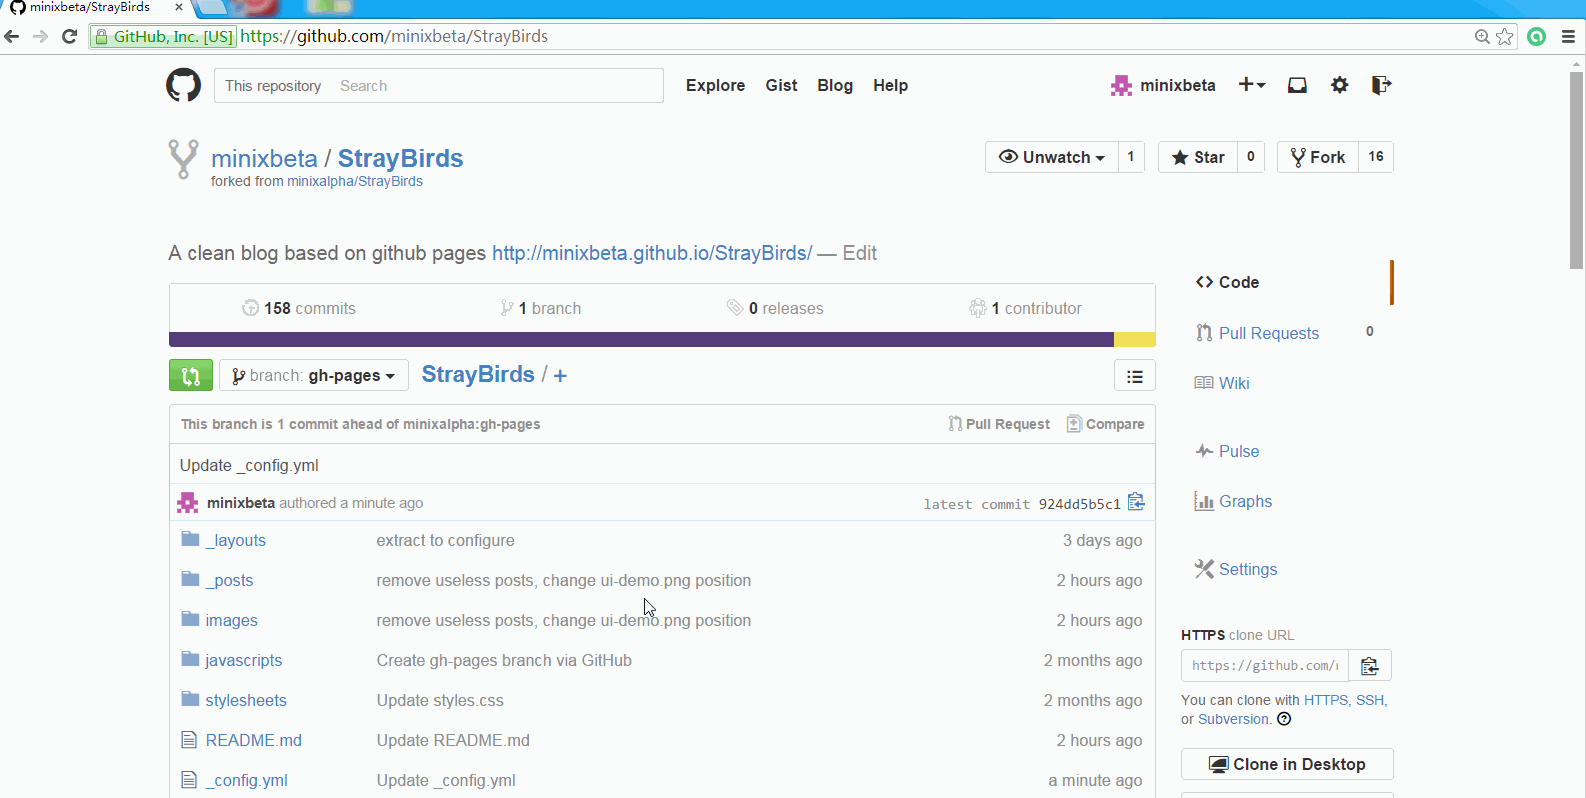Image resolution: width=1586 pixels, height=798 pixels.
Task: Click the purple language bar segment
Action: (640, 340)
